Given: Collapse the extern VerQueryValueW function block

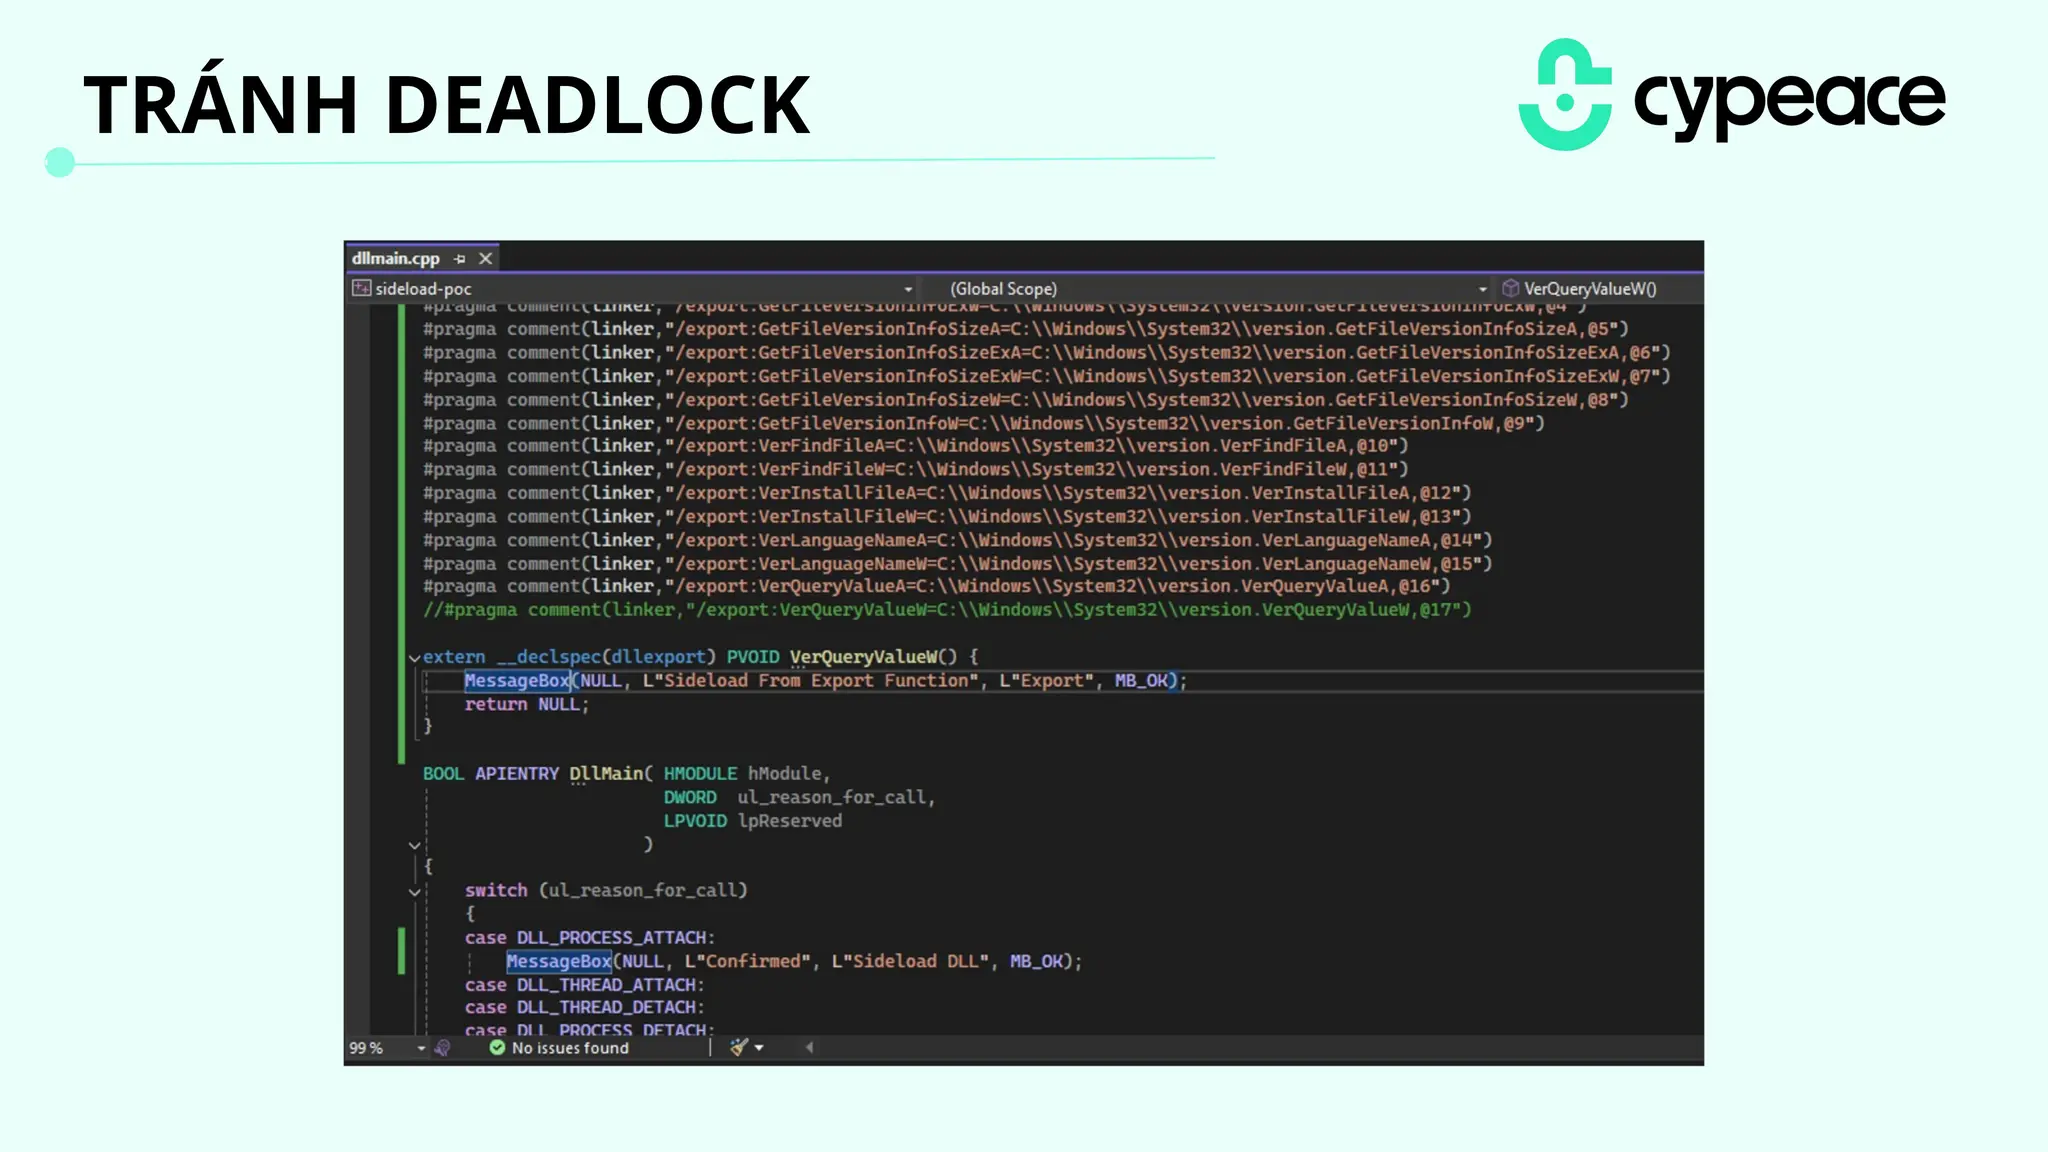Looking at the screenshot, I should pos(414,658).
